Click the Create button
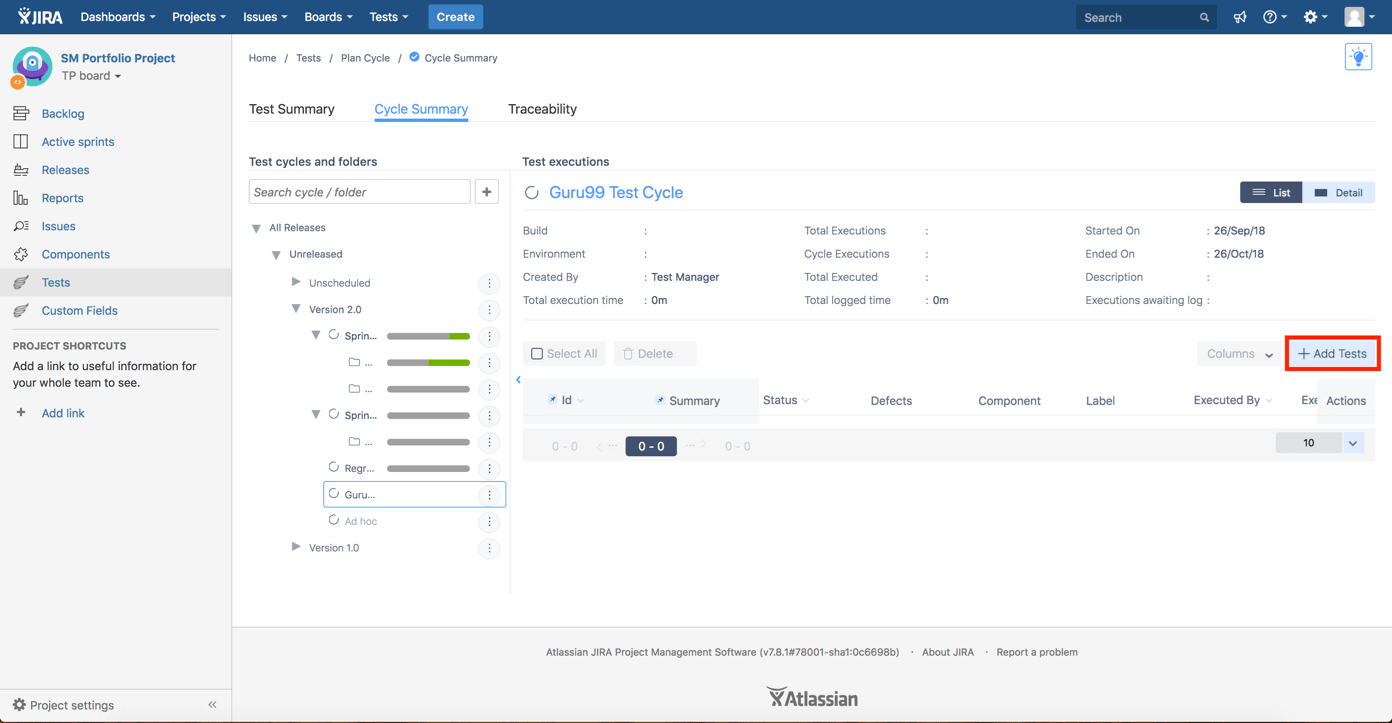The image size is (1392, 723). pos(455,17)
